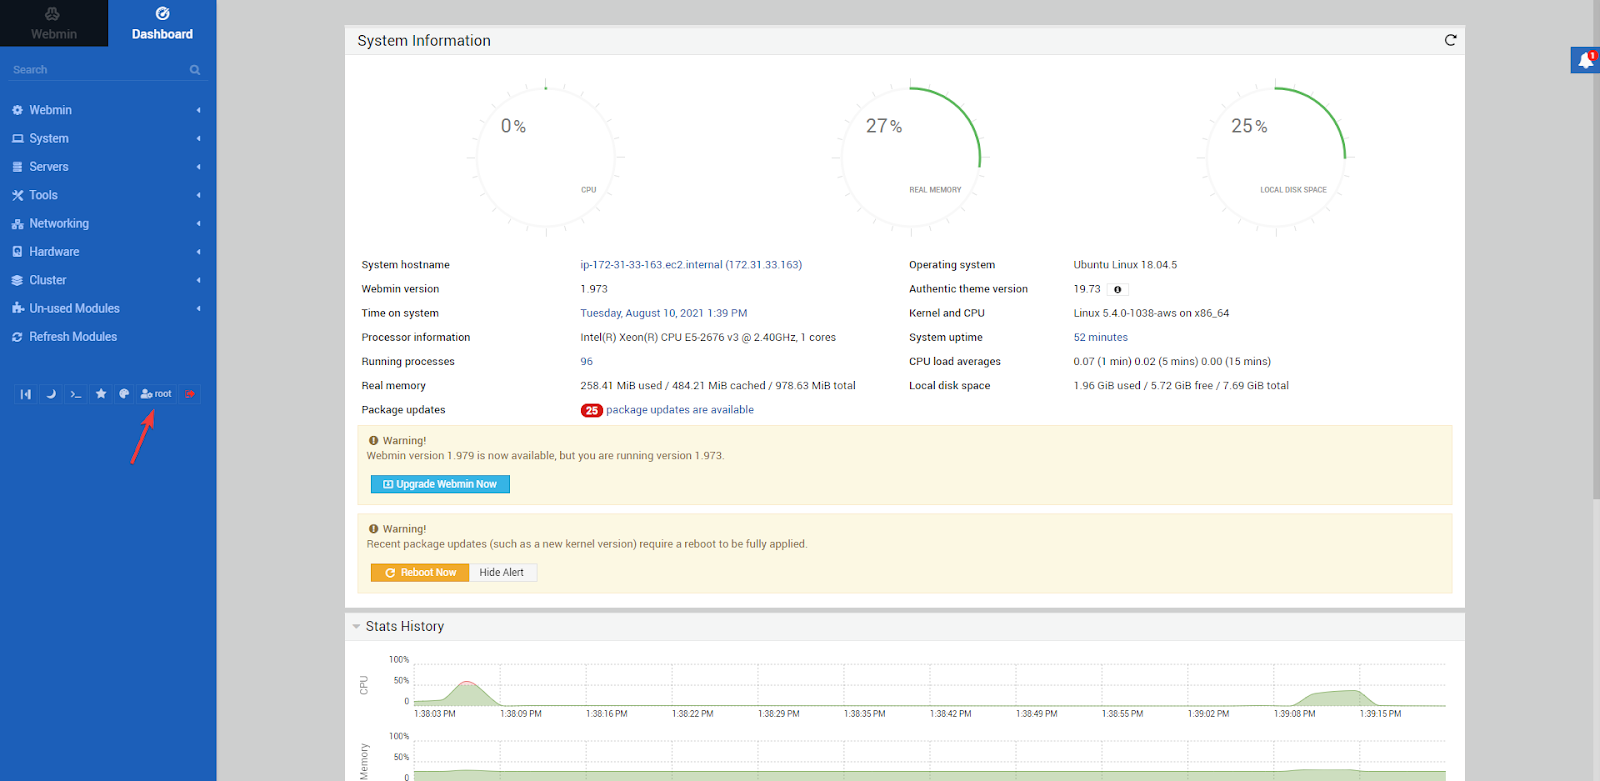Select the processor information Intel Xeon text
The width and height of the screenshot is (1600, 781).
click(708, 338)
